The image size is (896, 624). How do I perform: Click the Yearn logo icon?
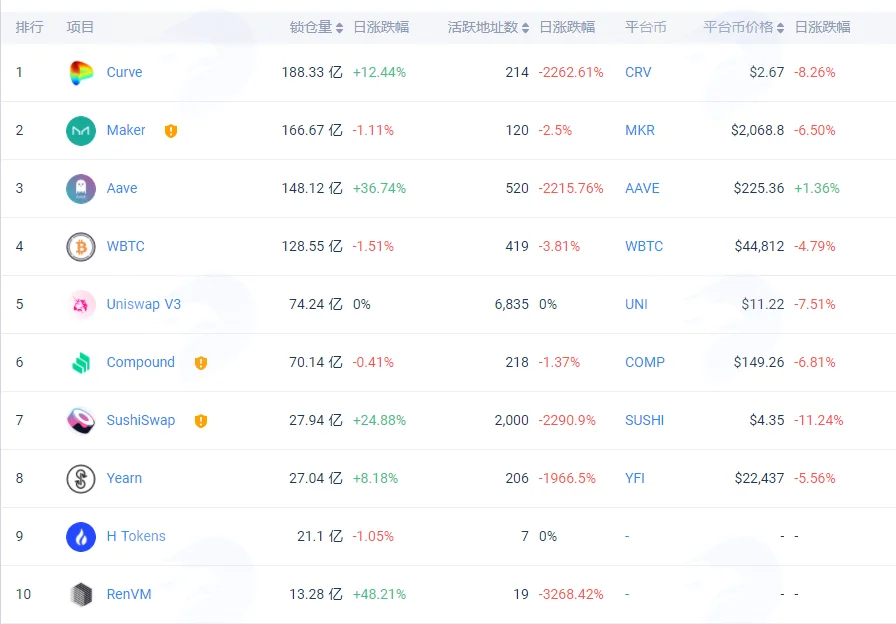(x=81, y=479)
